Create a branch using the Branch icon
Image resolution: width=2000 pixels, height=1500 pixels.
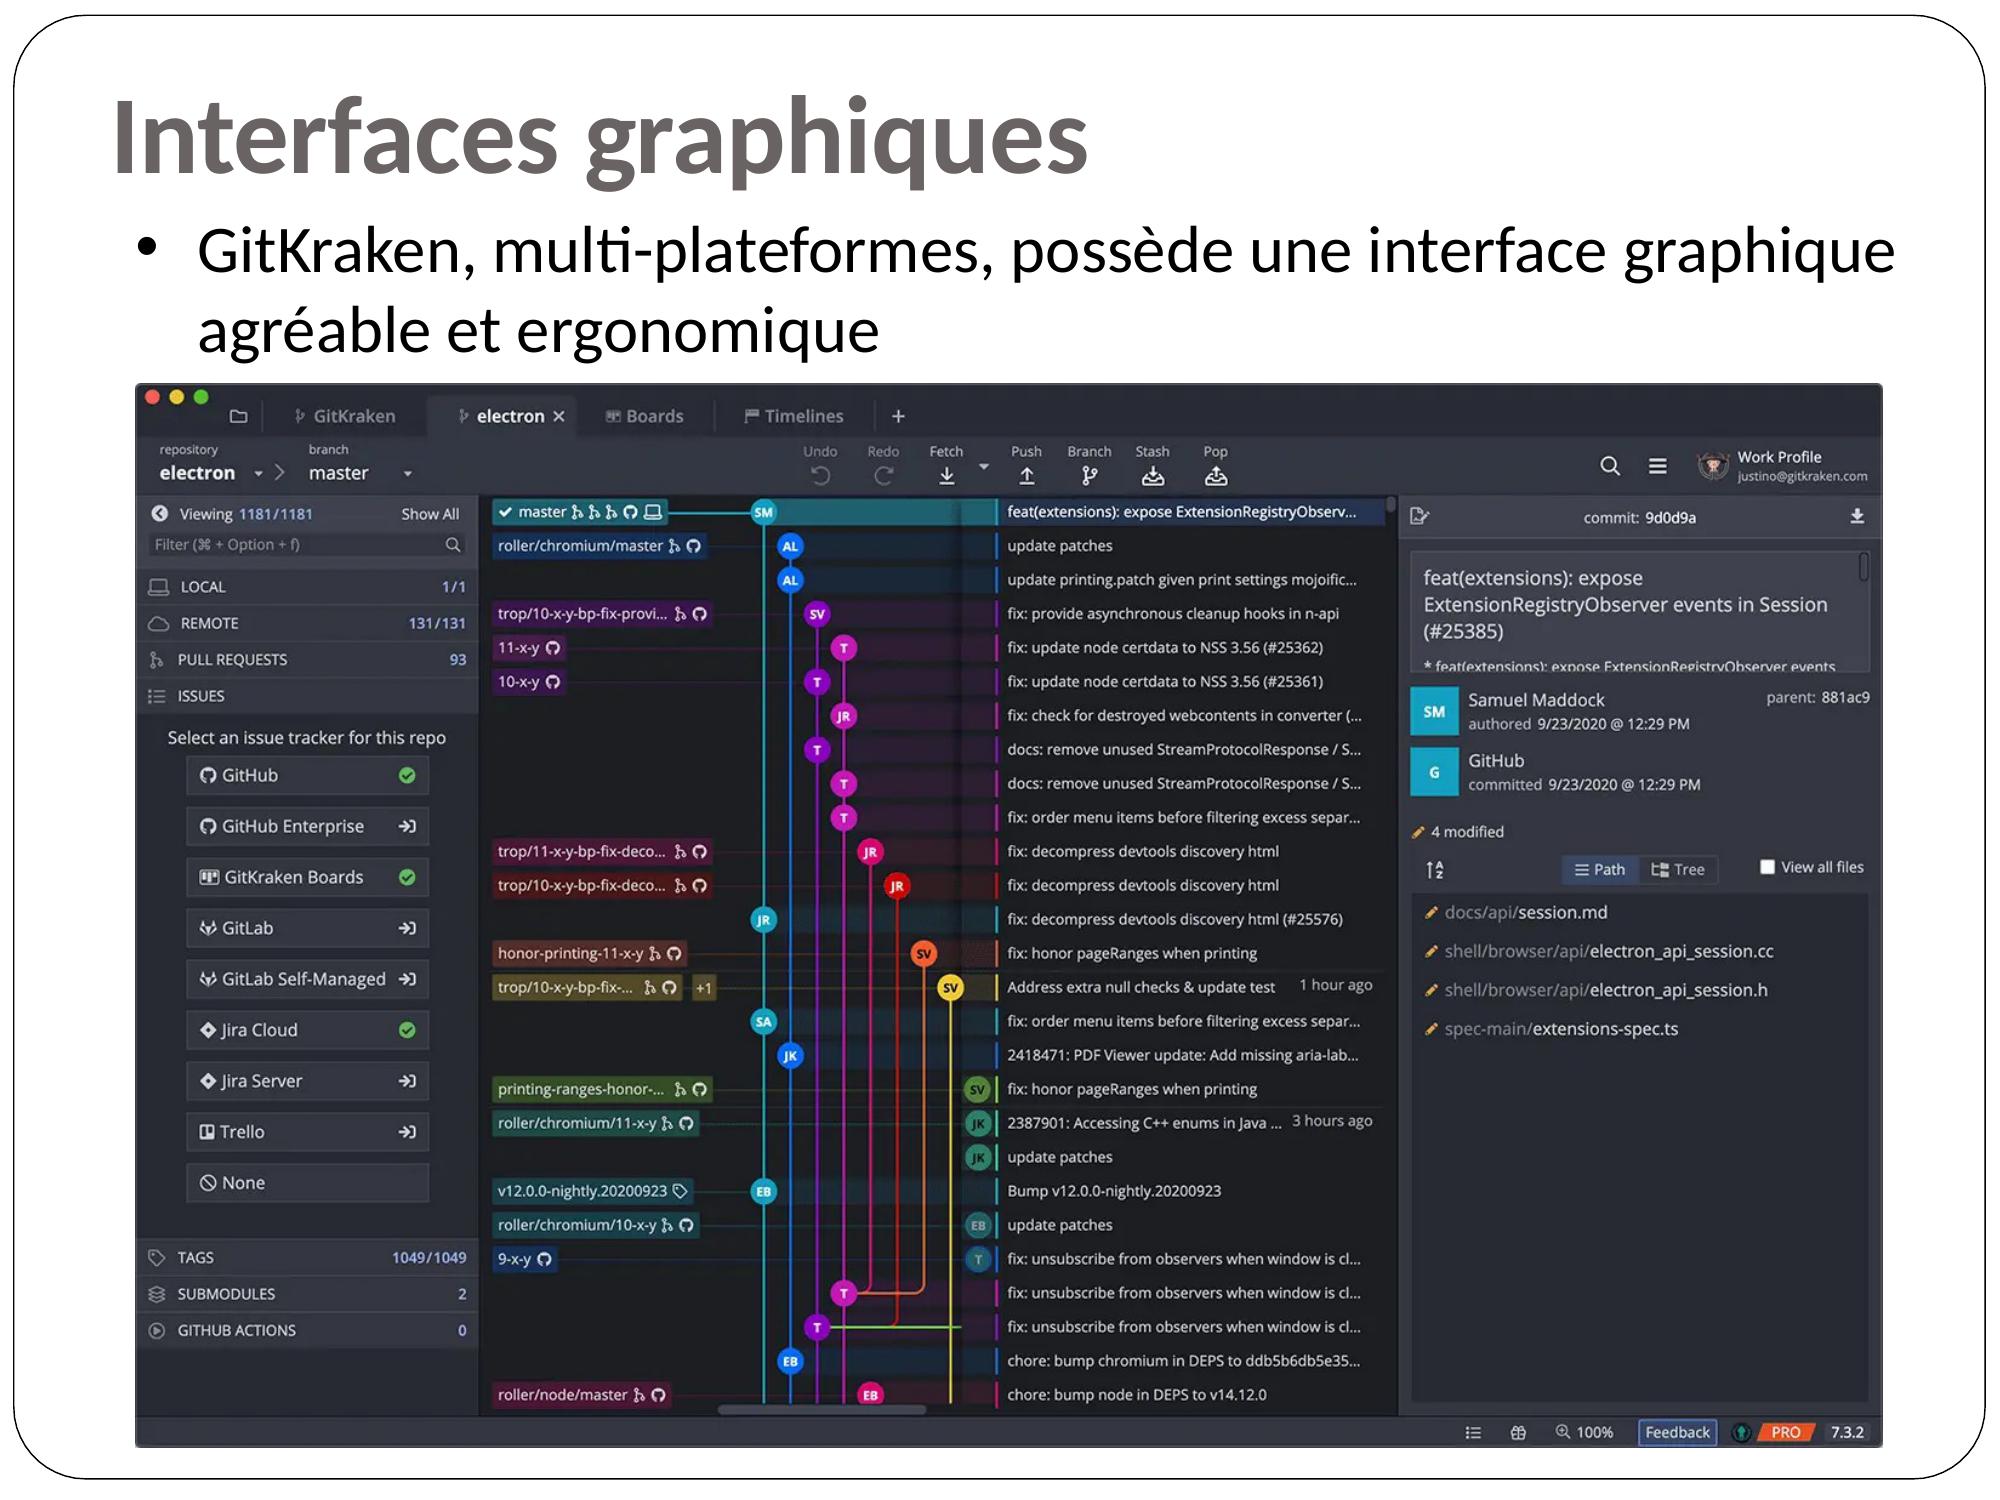point(1089,476)
